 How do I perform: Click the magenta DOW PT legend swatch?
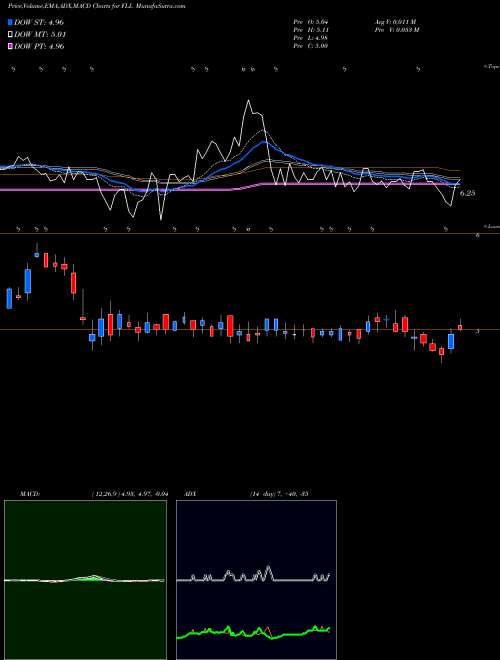[x=10, y=46]
